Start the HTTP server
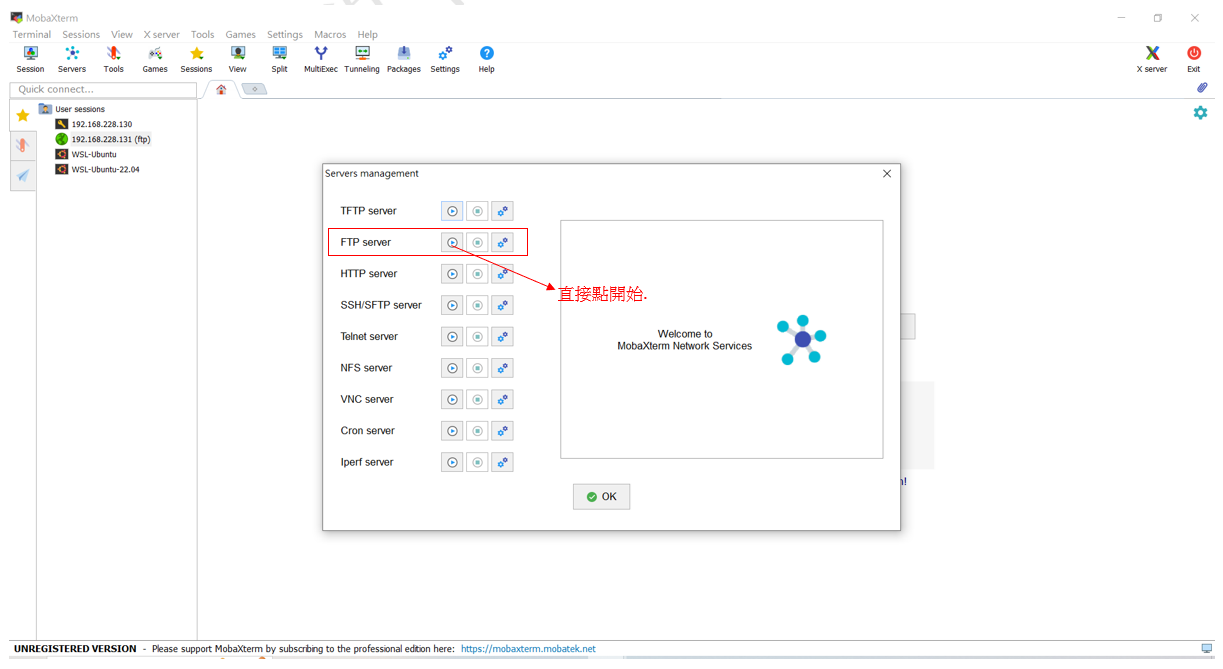 452,274
